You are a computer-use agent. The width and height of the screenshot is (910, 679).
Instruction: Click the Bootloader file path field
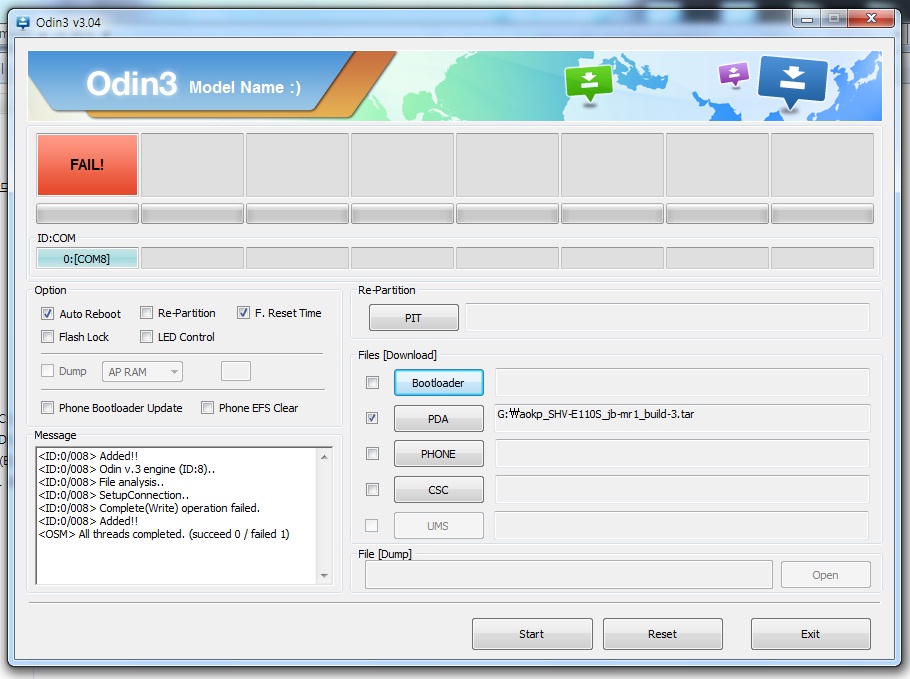[x=682, y=382]
